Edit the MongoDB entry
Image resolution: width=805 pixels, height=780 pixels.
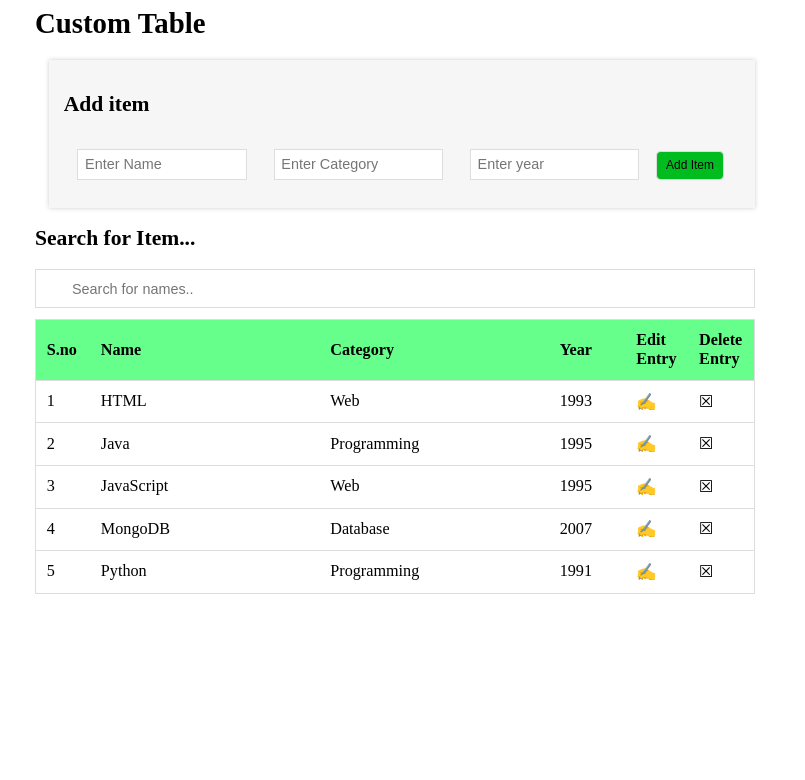[646, 529]
